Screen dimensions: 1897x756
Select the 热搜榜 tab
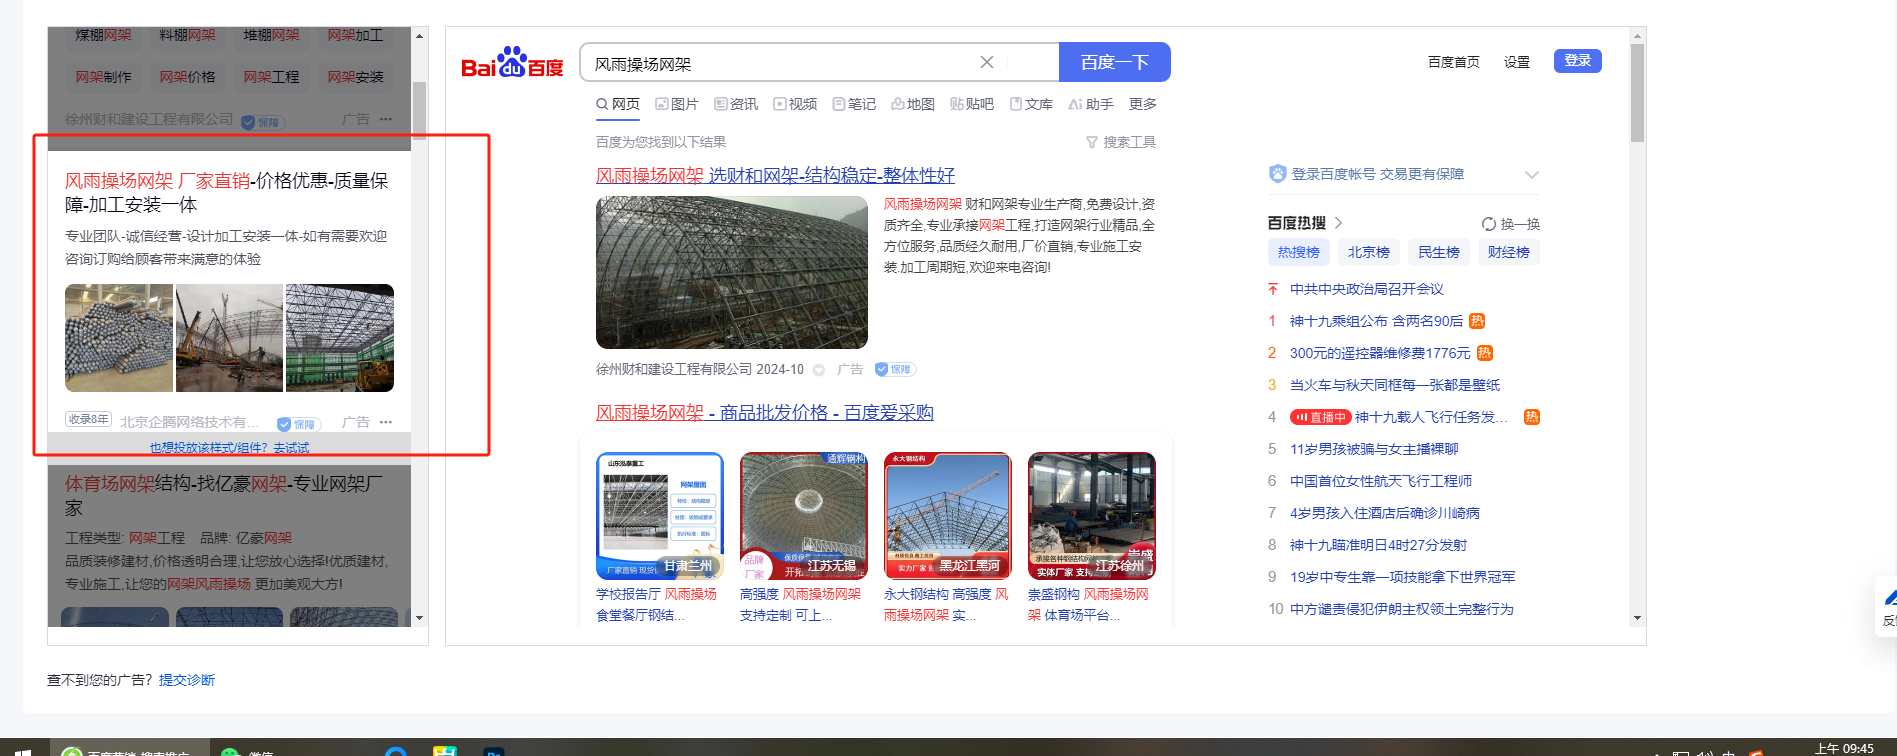(1298, 252)
